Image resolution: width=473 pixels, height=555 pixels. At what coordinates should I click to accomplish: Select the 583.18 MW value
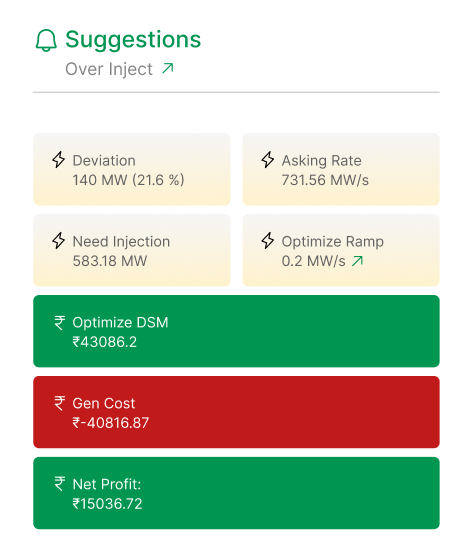coord(110,261)
